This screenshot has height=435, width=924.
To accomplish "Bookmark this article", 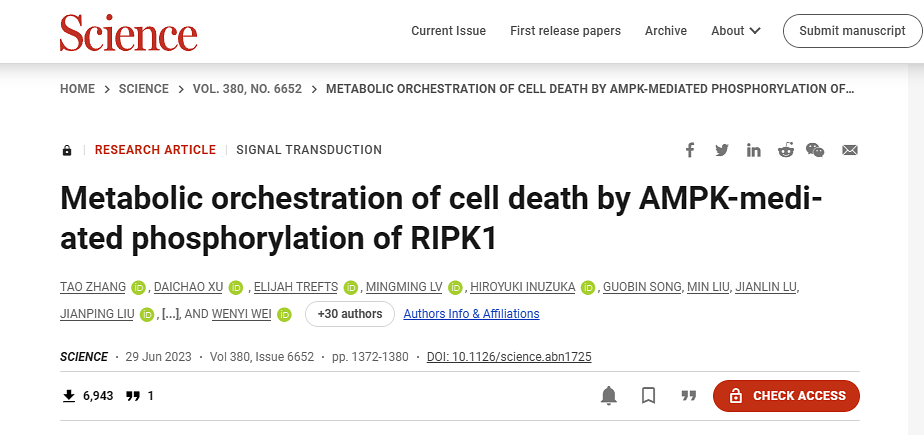I will [x=648, y=396].
